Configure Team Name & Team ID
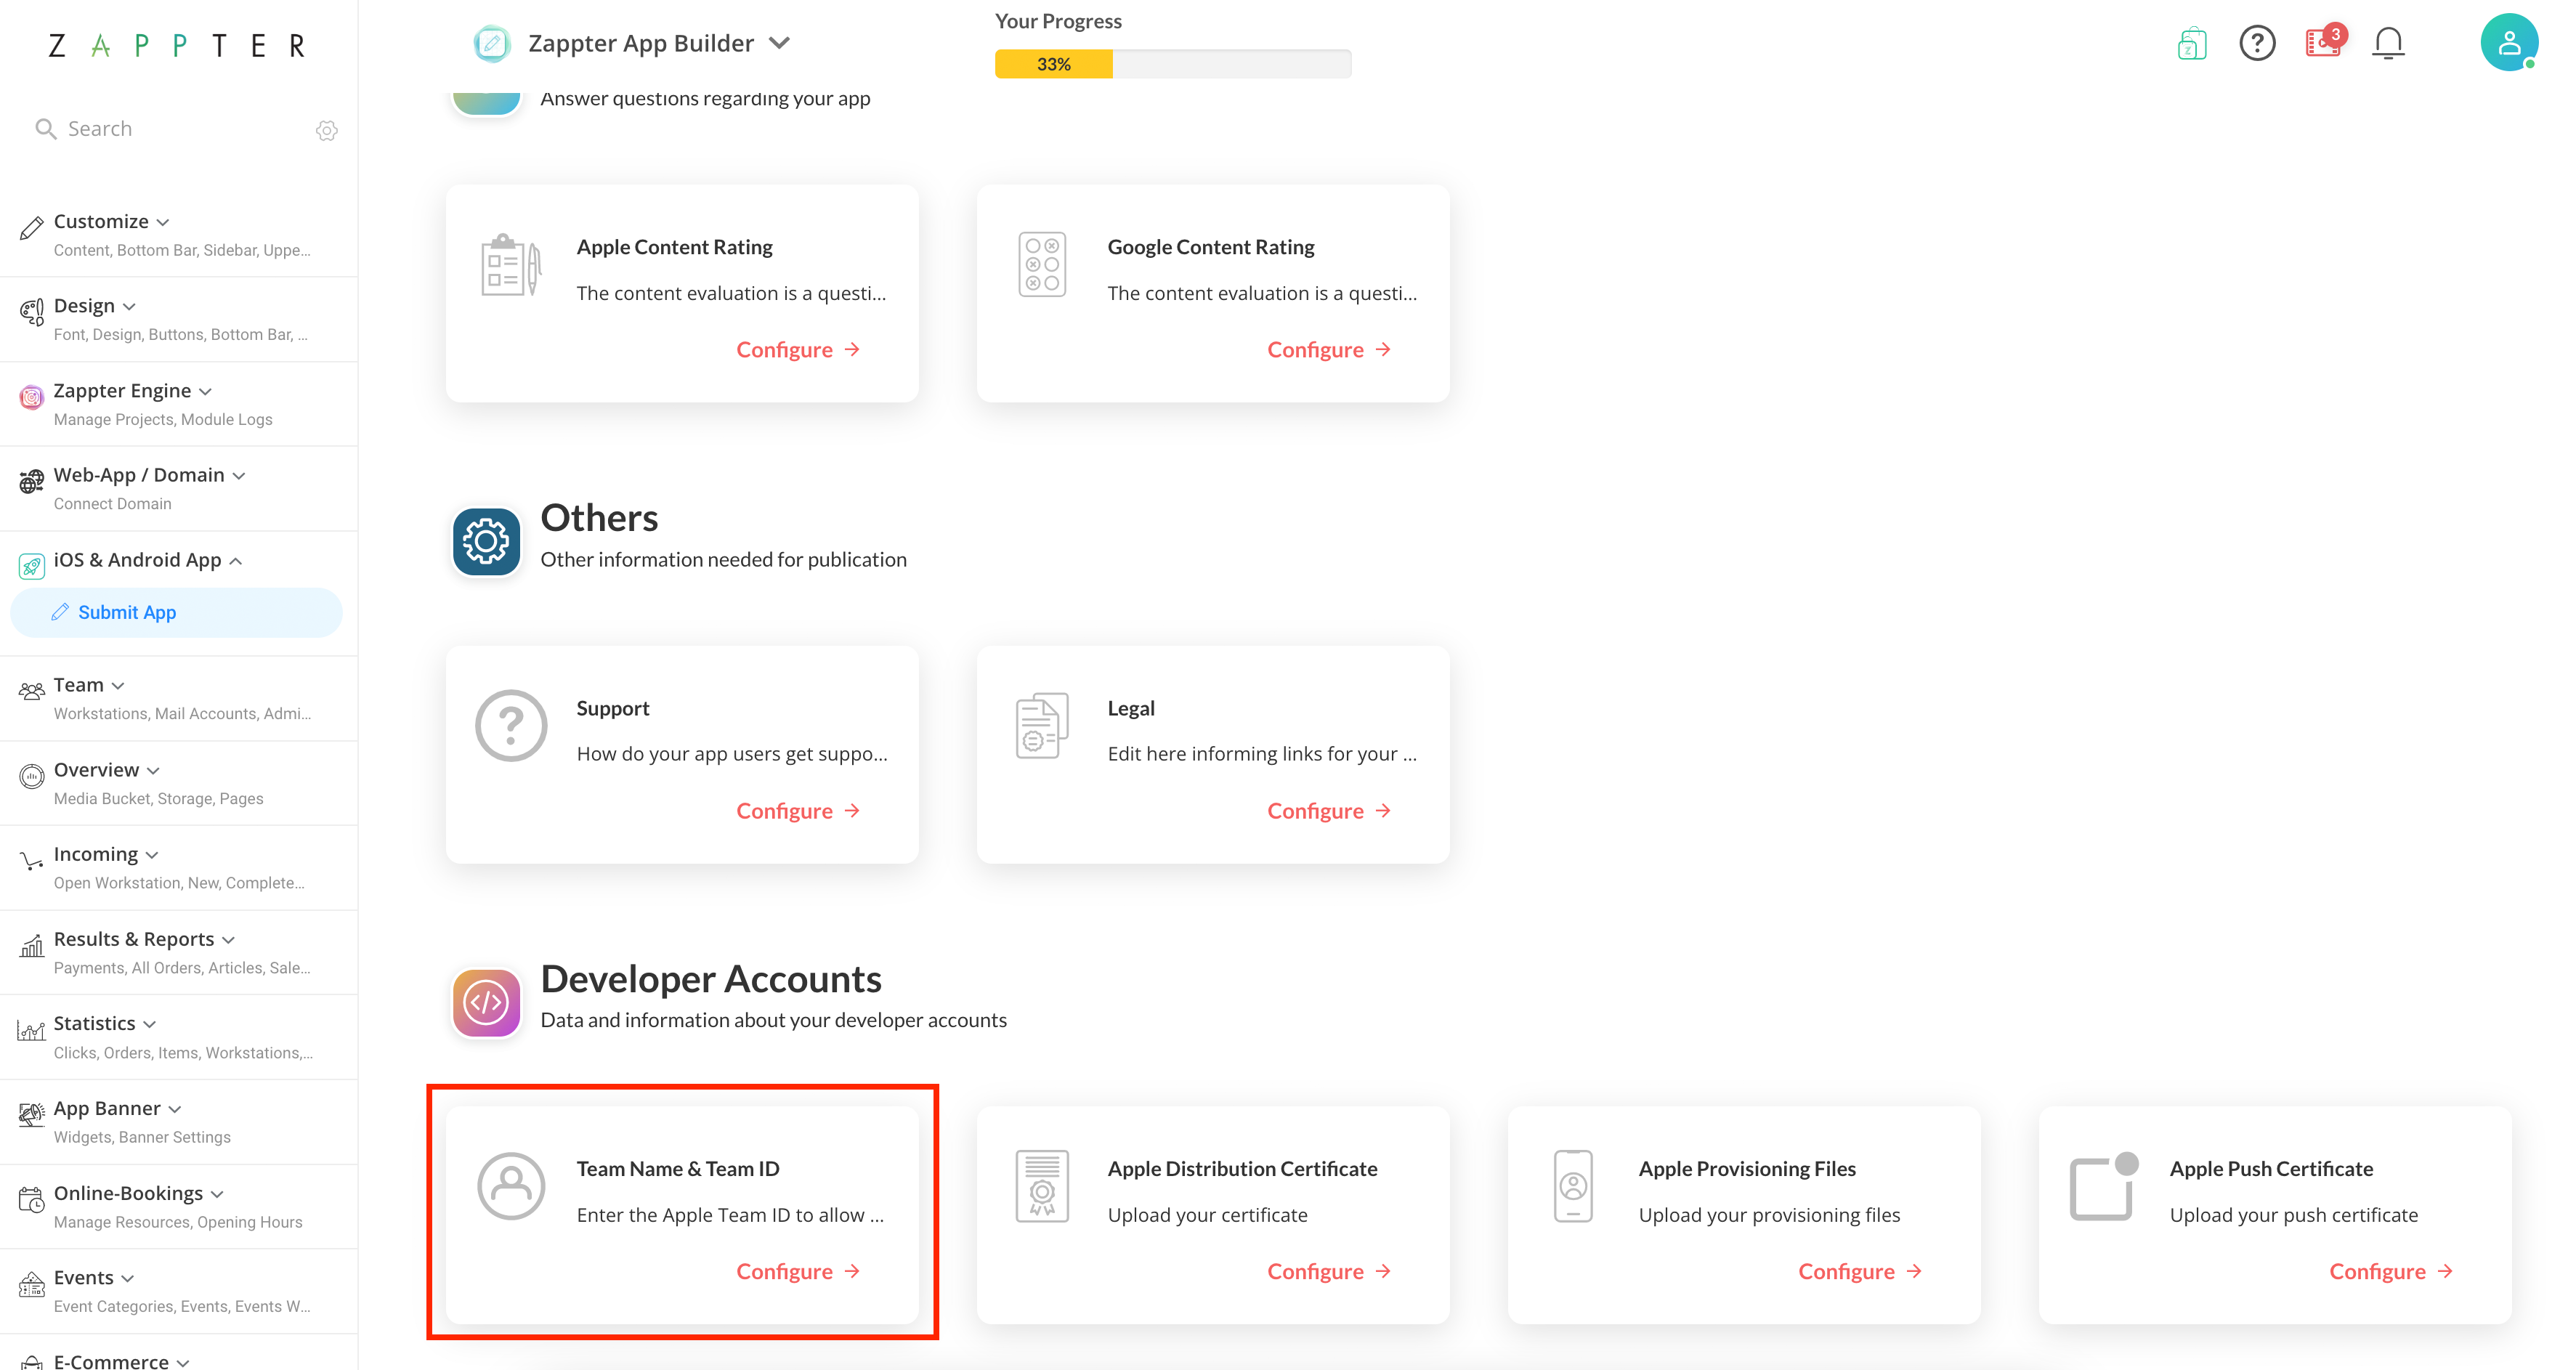The width and height of the screenshot is (2576, 1370). pyautogui.click(x=798, y=1272)
